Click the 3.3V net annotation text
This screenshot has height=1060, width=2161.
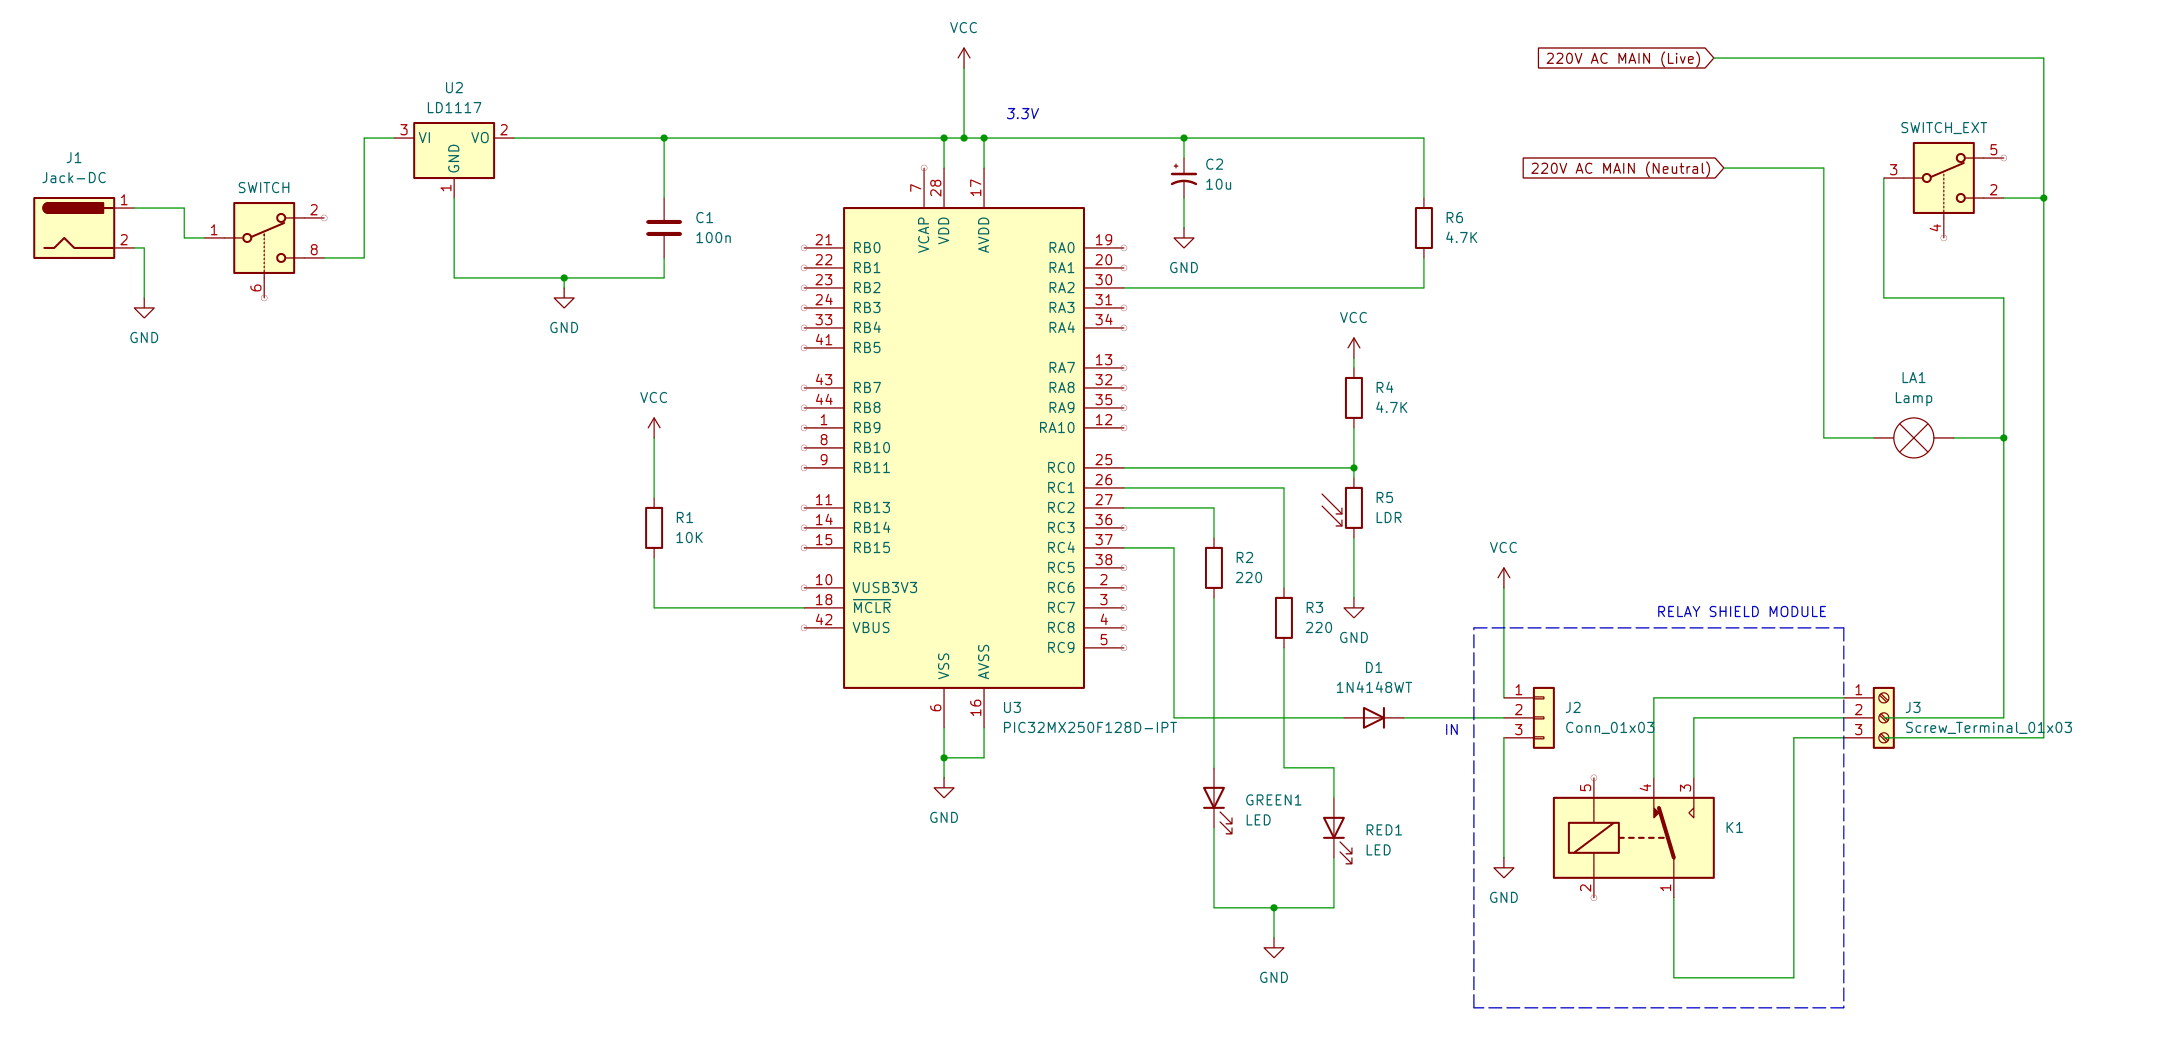[x=1023, y=114]
